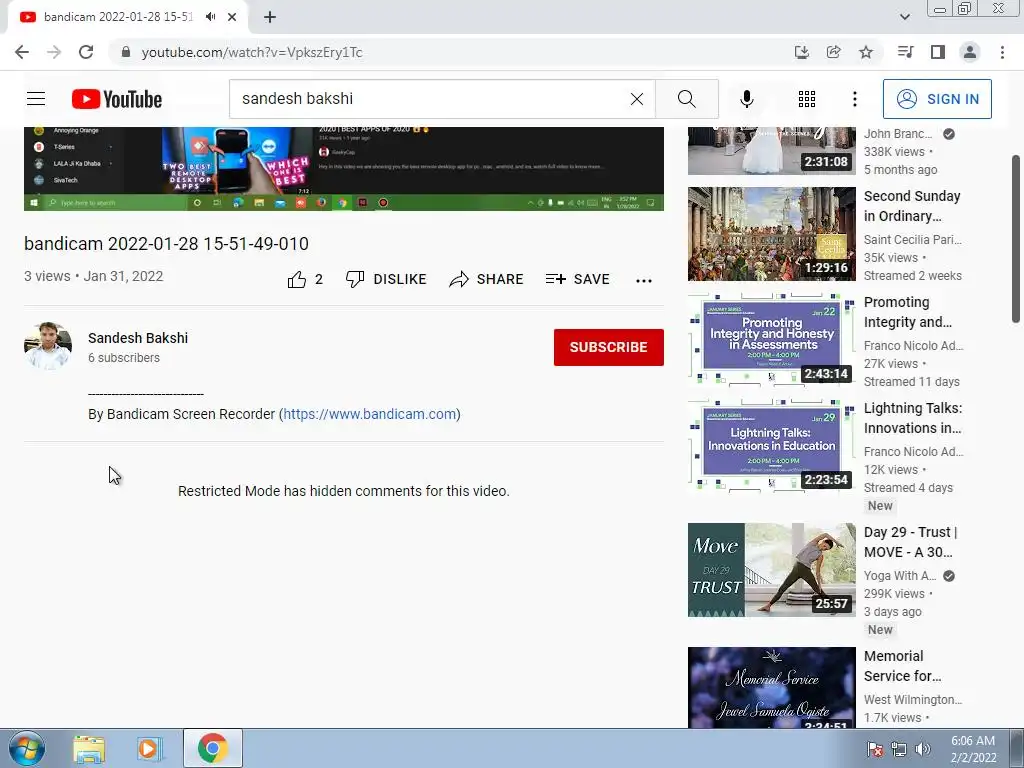The height and width of the screenshot is (768, 1024).
Task: Click the 'Lightning Talks: Innovations in…' title
Action: click(913, 418)
